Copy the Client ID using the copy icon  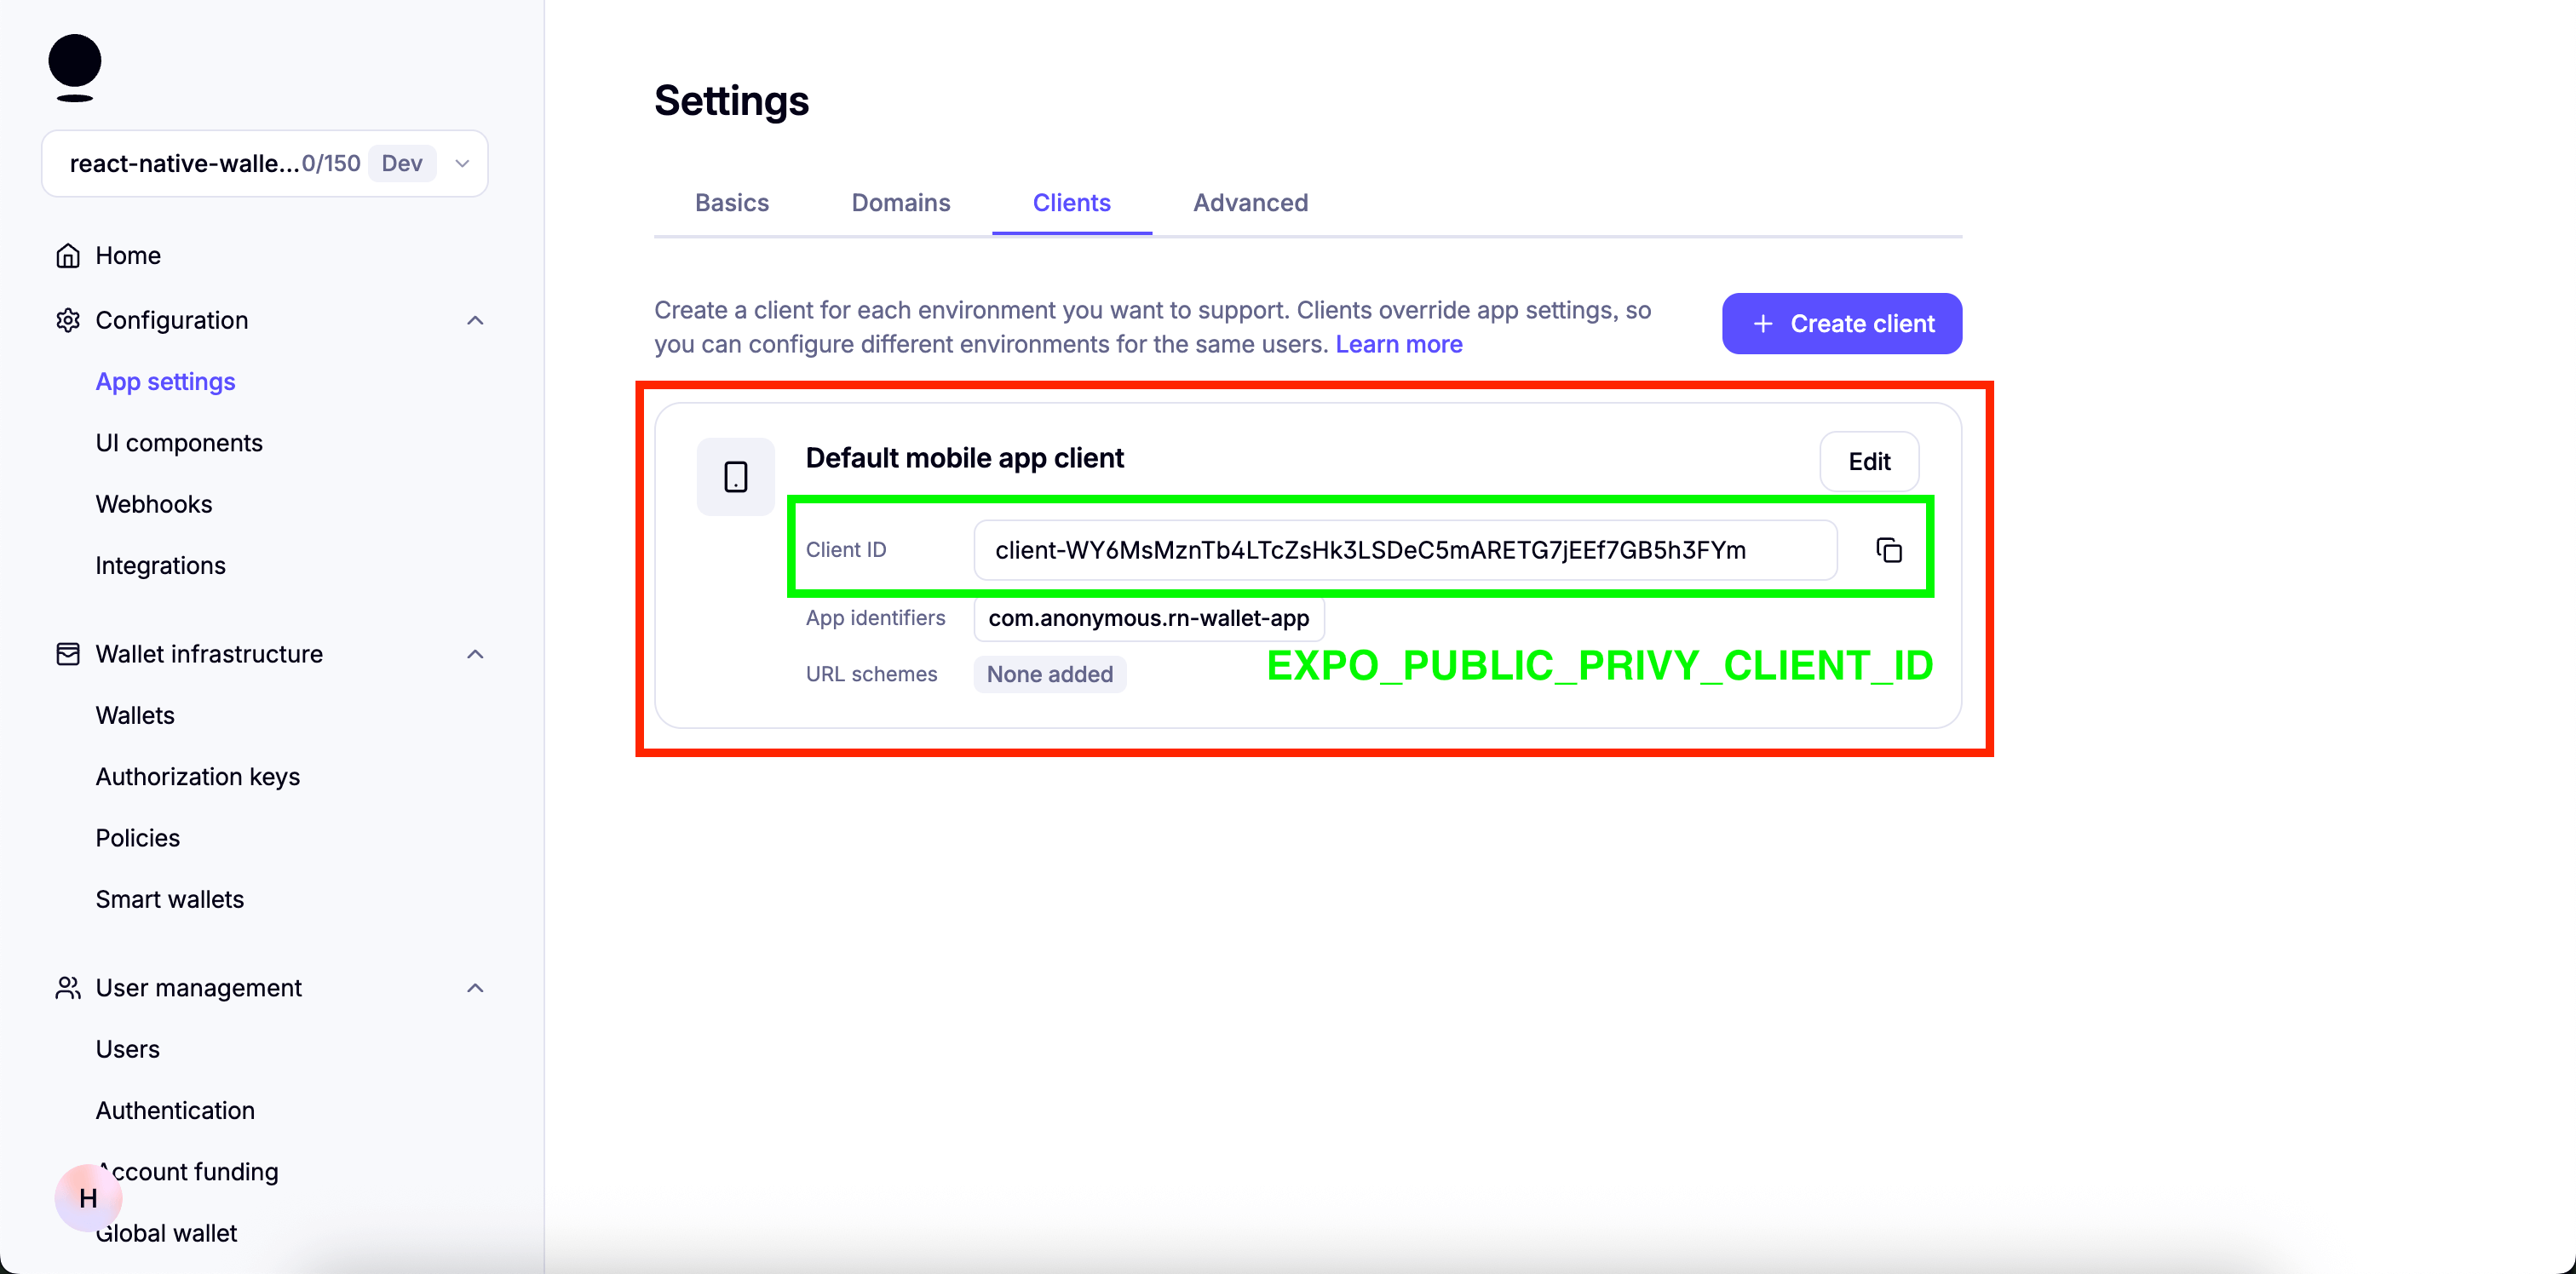coord(1888,549)
